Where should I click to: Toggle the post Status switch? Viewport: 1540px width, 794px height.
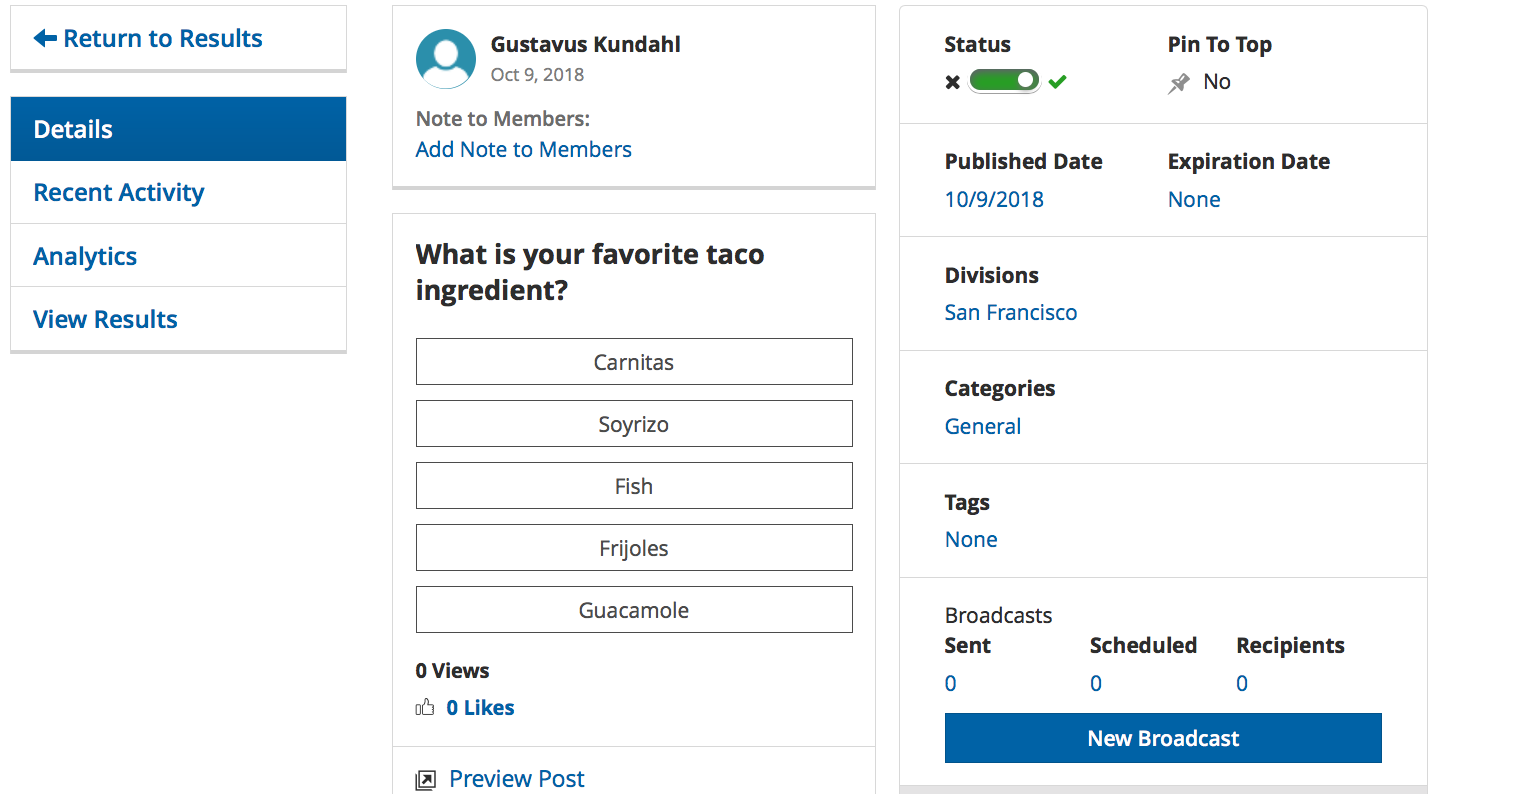[1004, 80]
